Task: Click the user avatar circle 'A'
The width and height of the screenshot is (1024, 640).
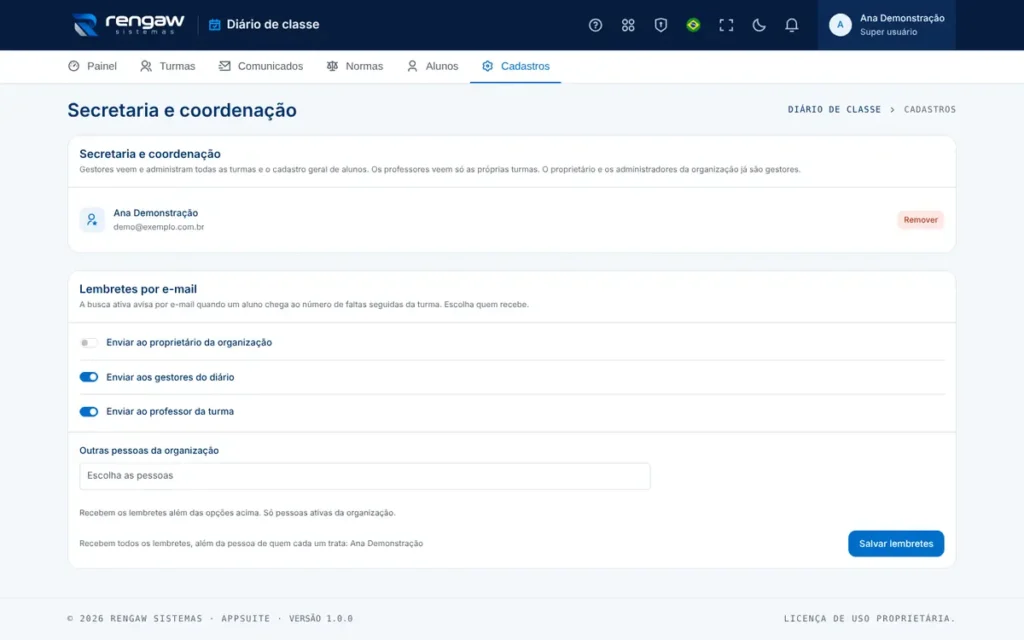Action: [x=840, y=25]
